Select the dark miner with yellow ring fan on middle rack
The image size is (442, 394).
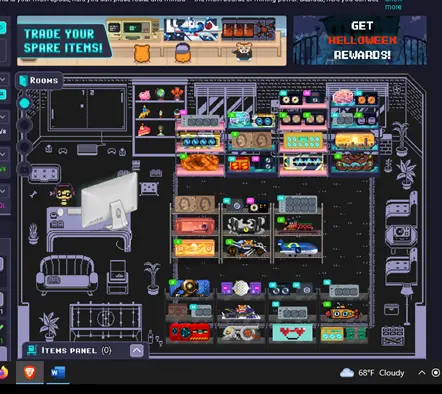pyautogui.click(x=258, y=207)
